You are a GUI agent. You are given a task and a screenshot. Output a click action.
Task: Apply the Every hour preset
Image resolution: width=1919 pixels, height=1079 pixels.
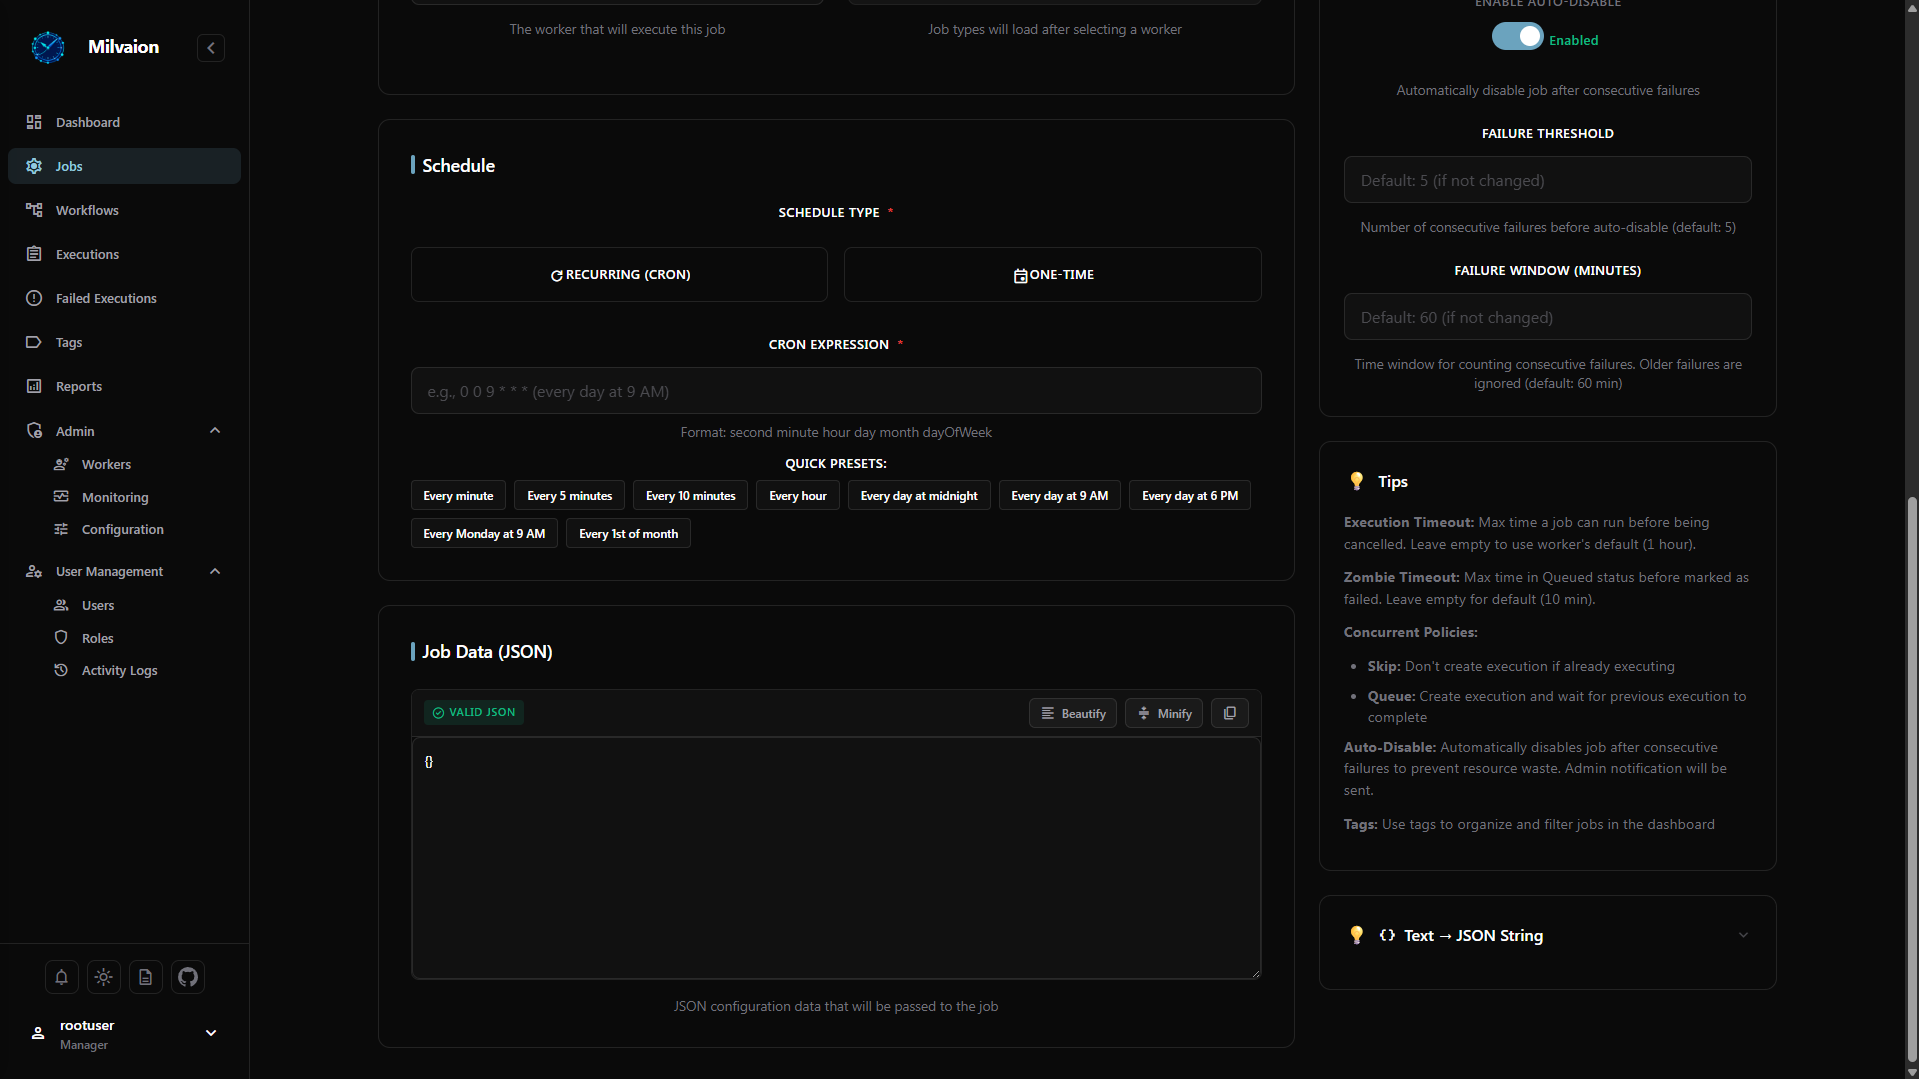point(798,496)
